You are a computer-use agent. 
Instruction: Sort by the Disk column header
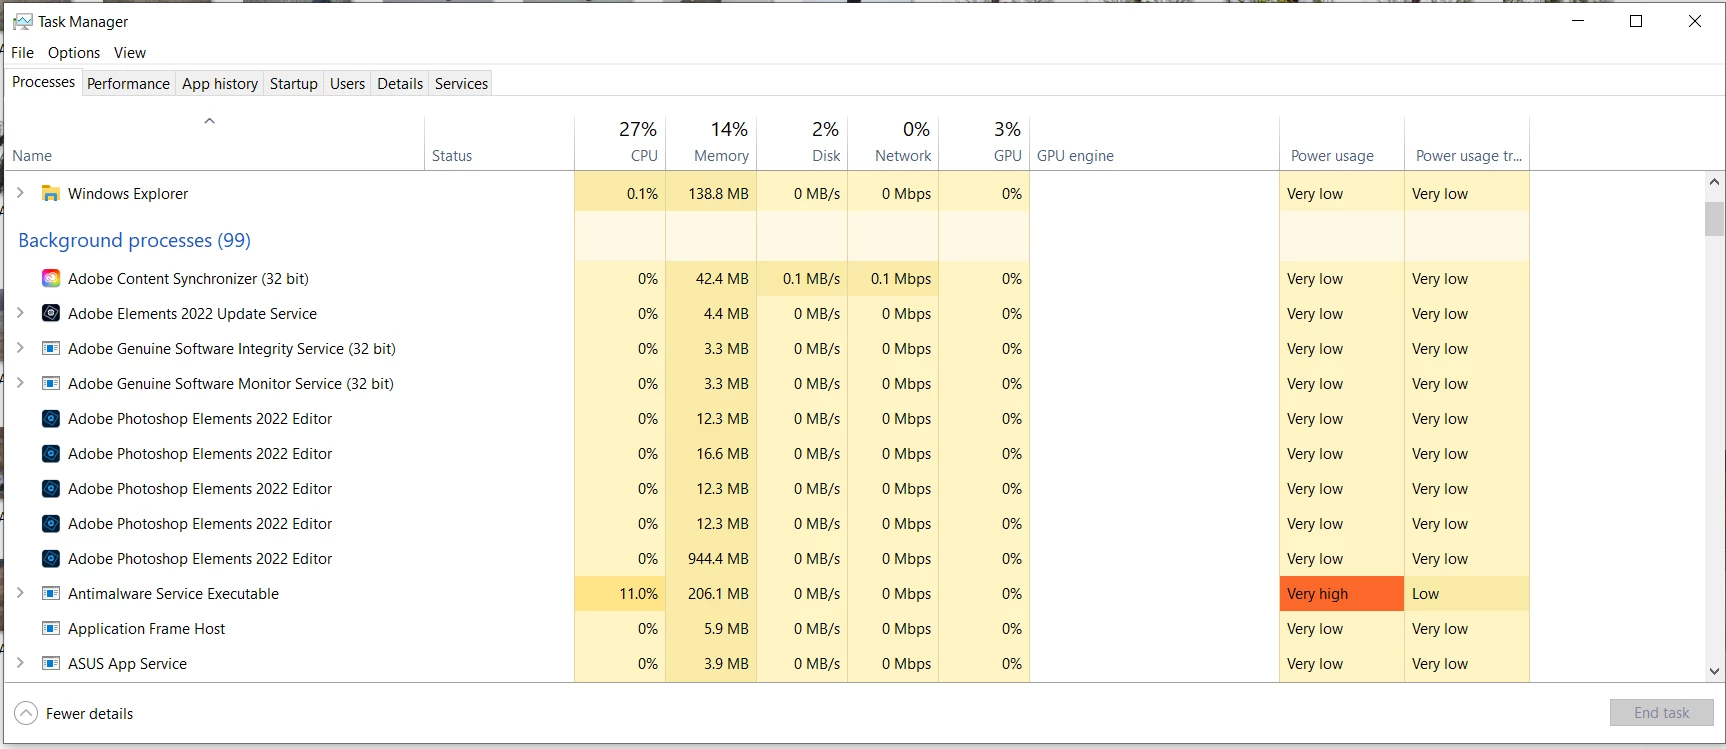pos(802,143)
